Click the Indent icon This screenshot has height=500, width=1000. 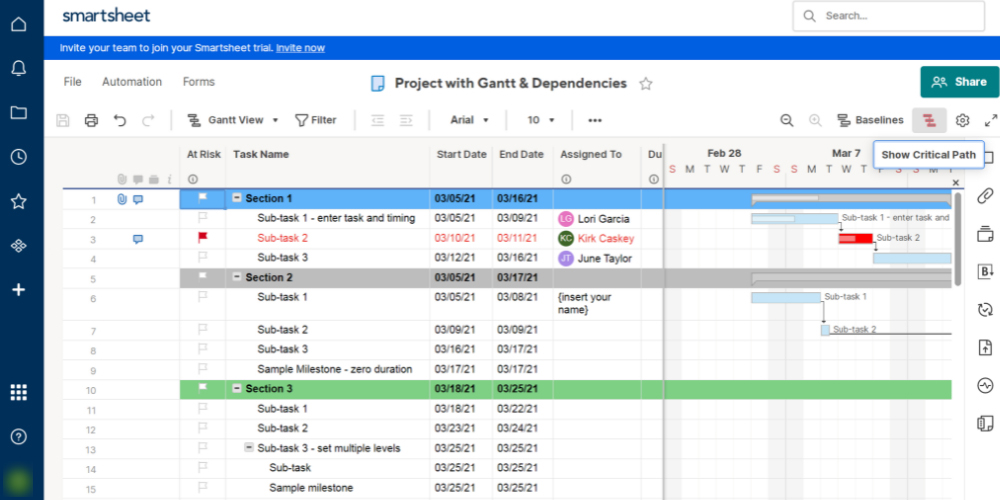[x=406, y=120]
